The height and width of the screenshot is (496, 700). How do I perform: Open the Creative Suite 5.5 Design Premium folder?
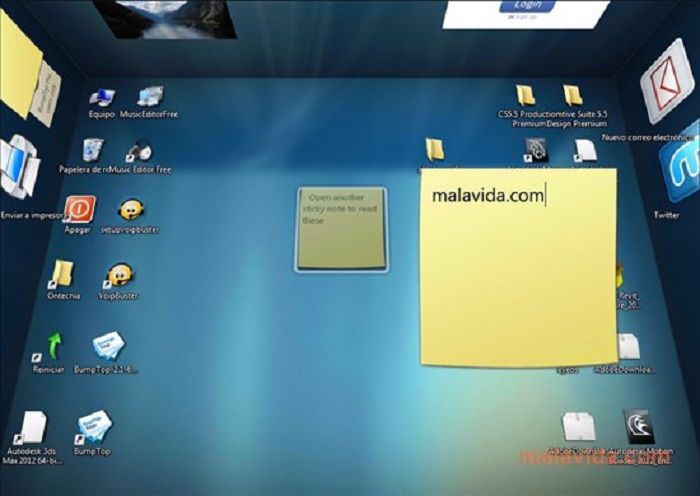coord(573,96)
